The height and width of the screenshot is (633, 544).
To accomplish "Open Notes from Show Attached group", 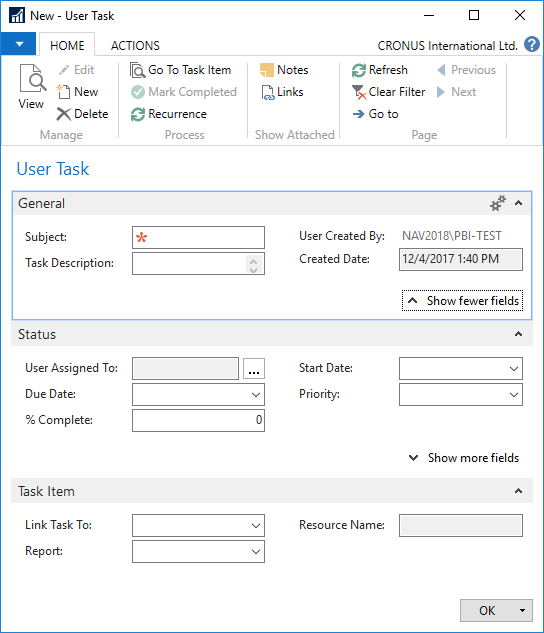I will [284, 70].
